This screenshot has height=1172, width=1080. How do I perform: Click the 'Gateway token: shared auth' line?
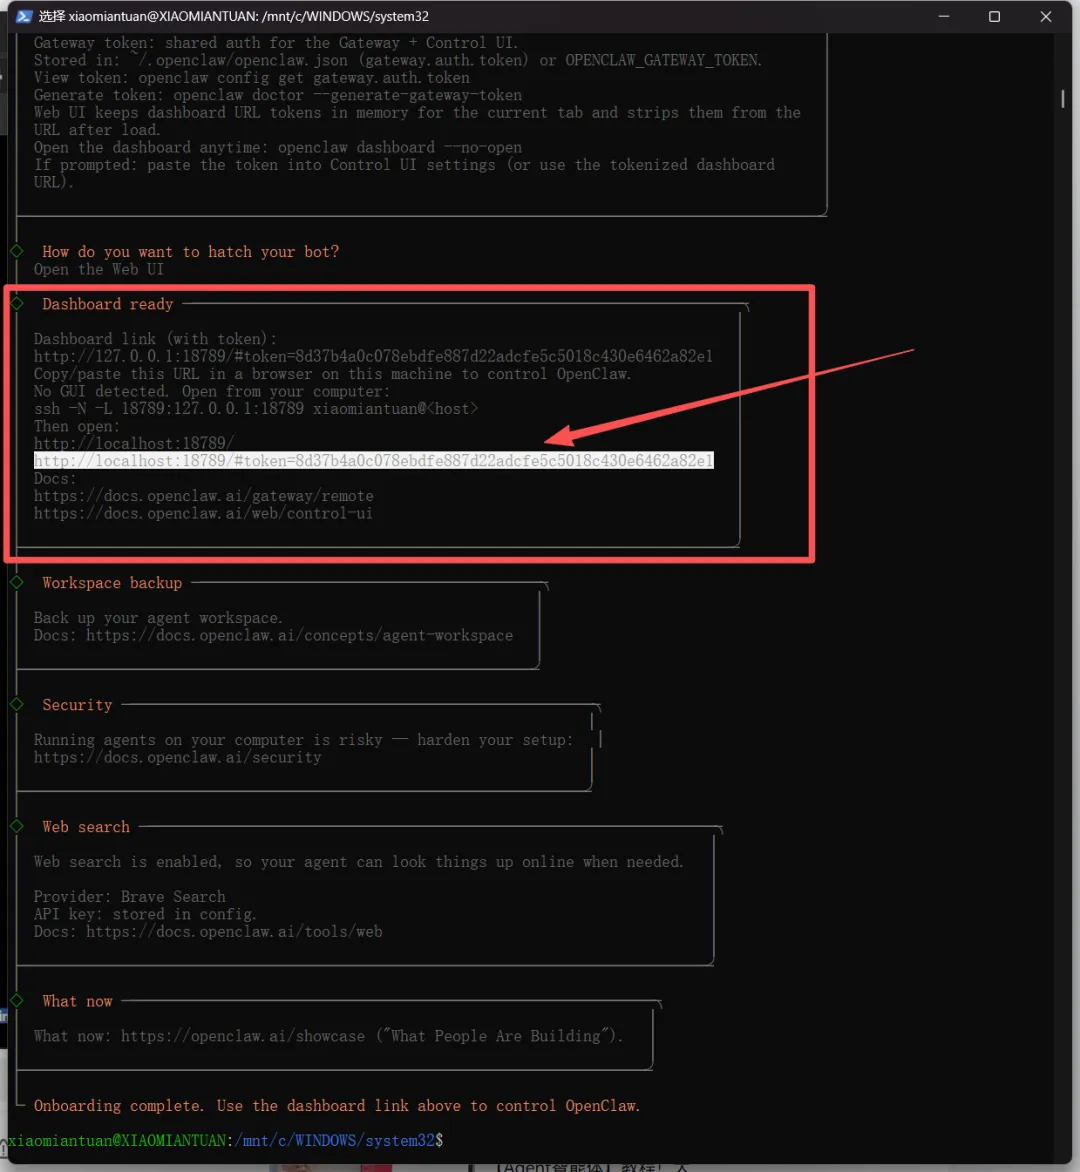pyautogui.click(x=276, y=43)
